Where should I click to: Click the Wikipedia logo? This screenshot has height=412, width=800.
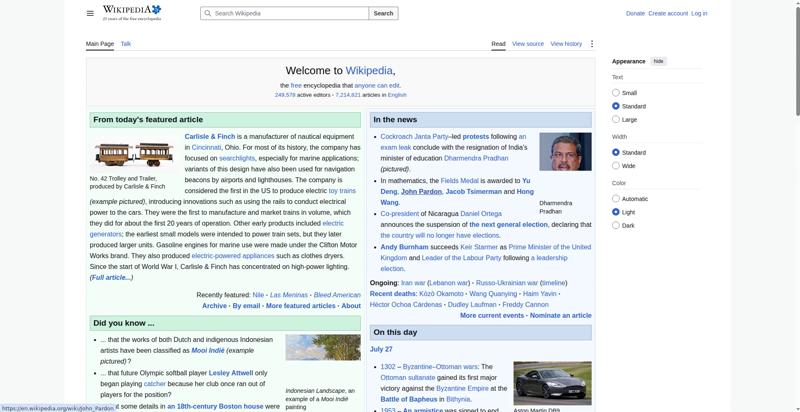coord(132,13)
